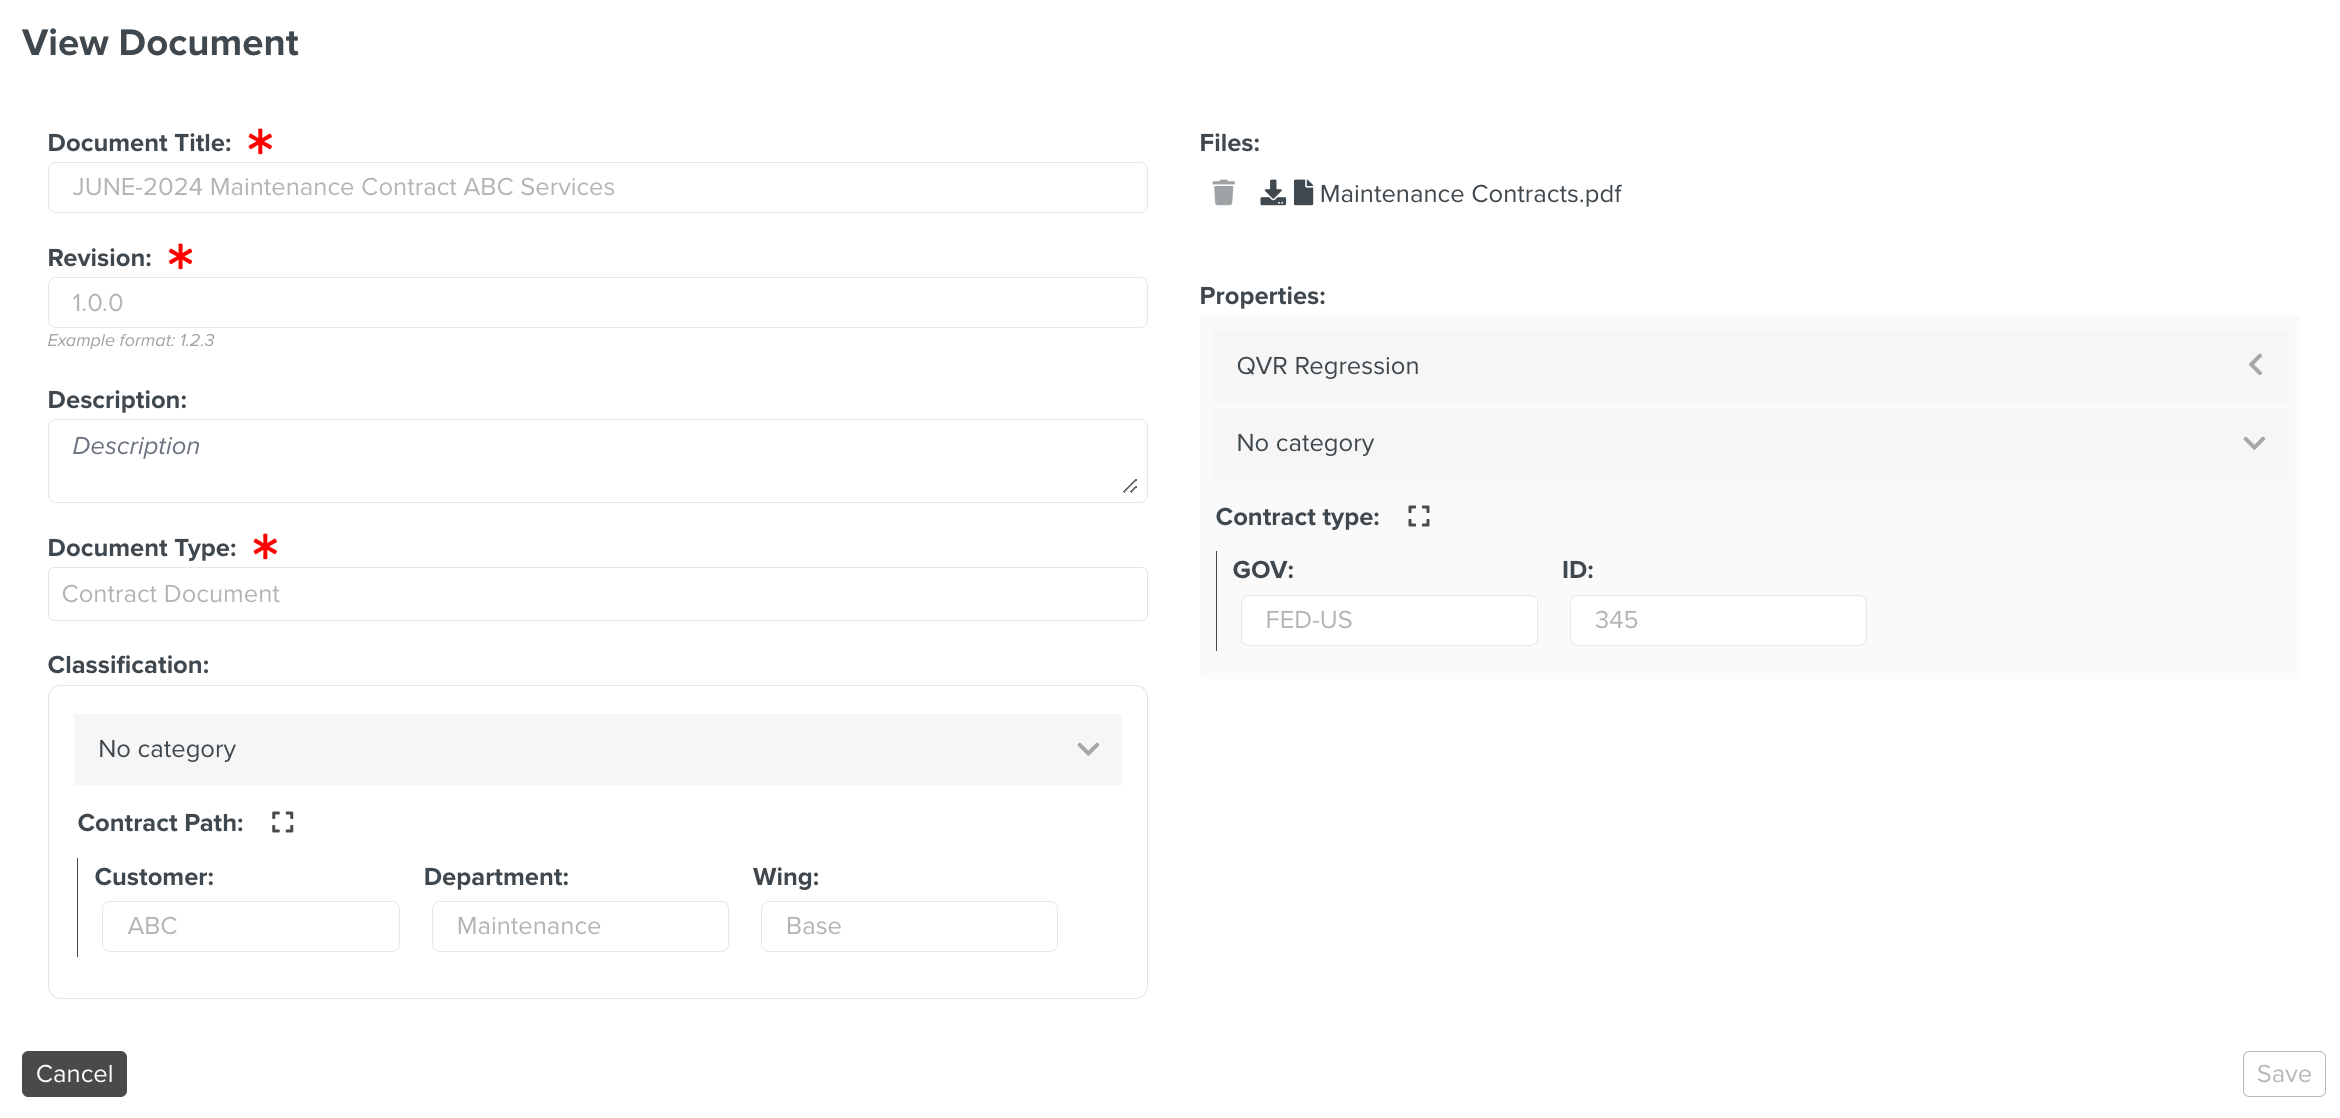Click the document file icon next to Maintenance Contracts.pdf

[1303, 192]
